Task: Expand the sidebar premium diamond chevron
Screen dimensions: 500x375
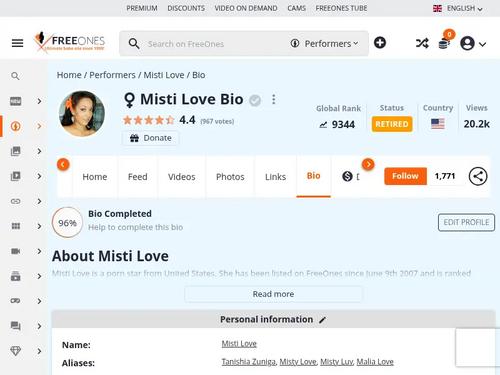Action: 39,351
